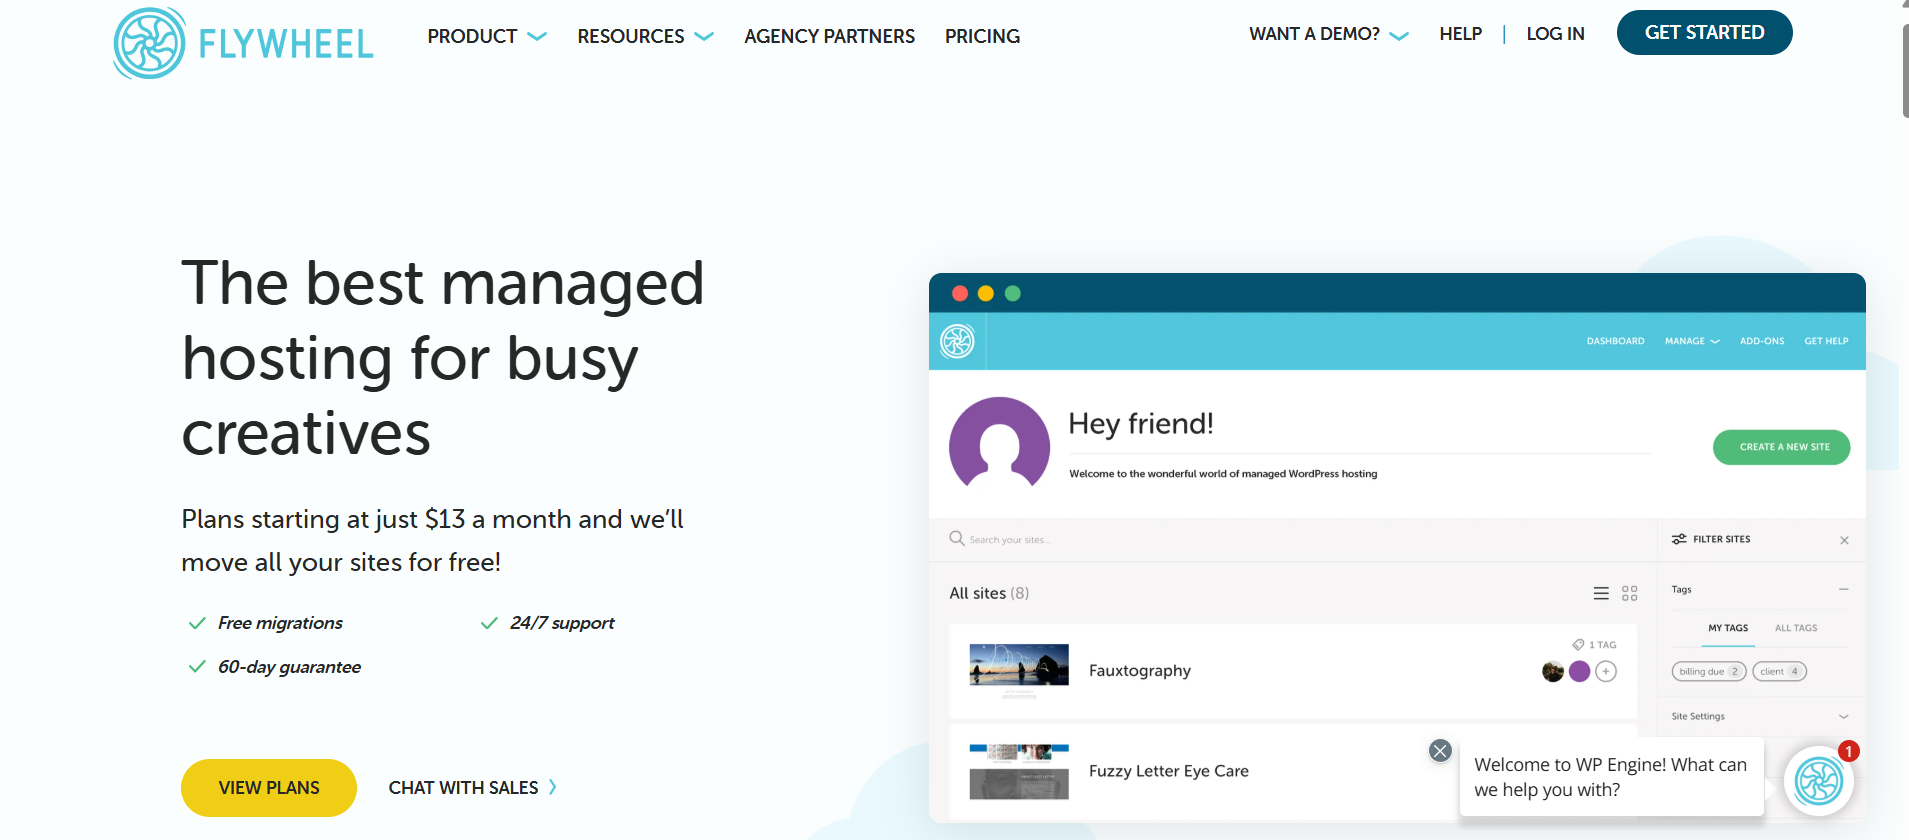Viewport: 1909px width, 840px height.
Task: Click the Fauxtography site name
Action: pyautogui.click(x=1140, y=671)
